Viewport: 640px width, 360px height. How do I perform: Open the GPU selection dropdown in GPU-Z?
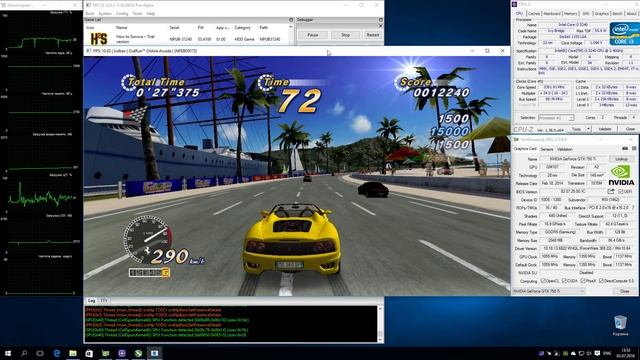pos(549,291)
